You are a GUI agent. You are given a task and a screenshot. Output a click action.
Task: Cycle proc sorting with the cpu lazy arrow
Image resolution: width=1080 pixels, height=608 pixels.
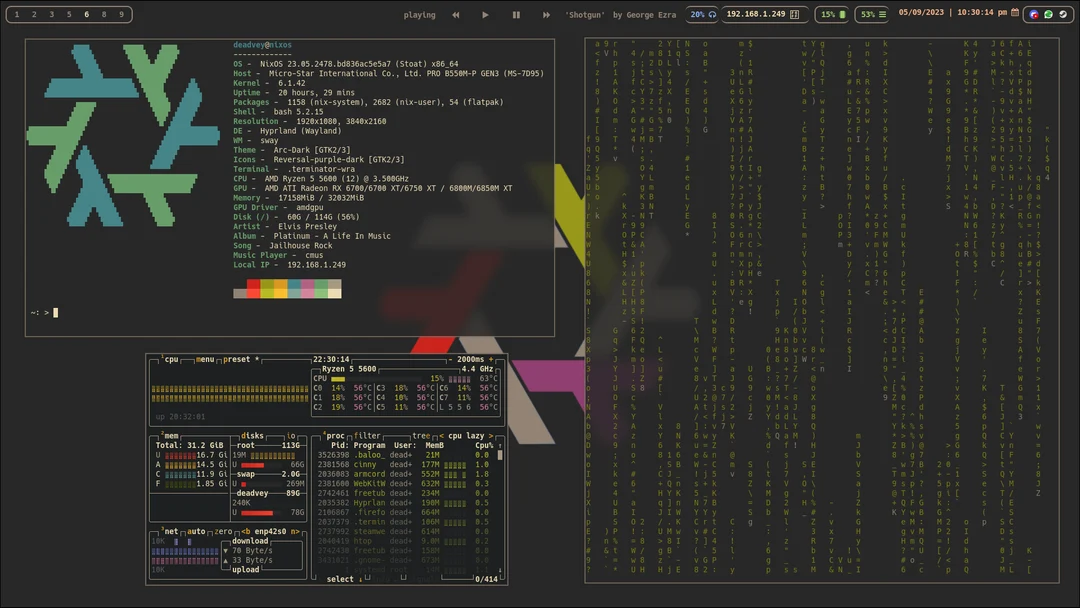(492, 436)
